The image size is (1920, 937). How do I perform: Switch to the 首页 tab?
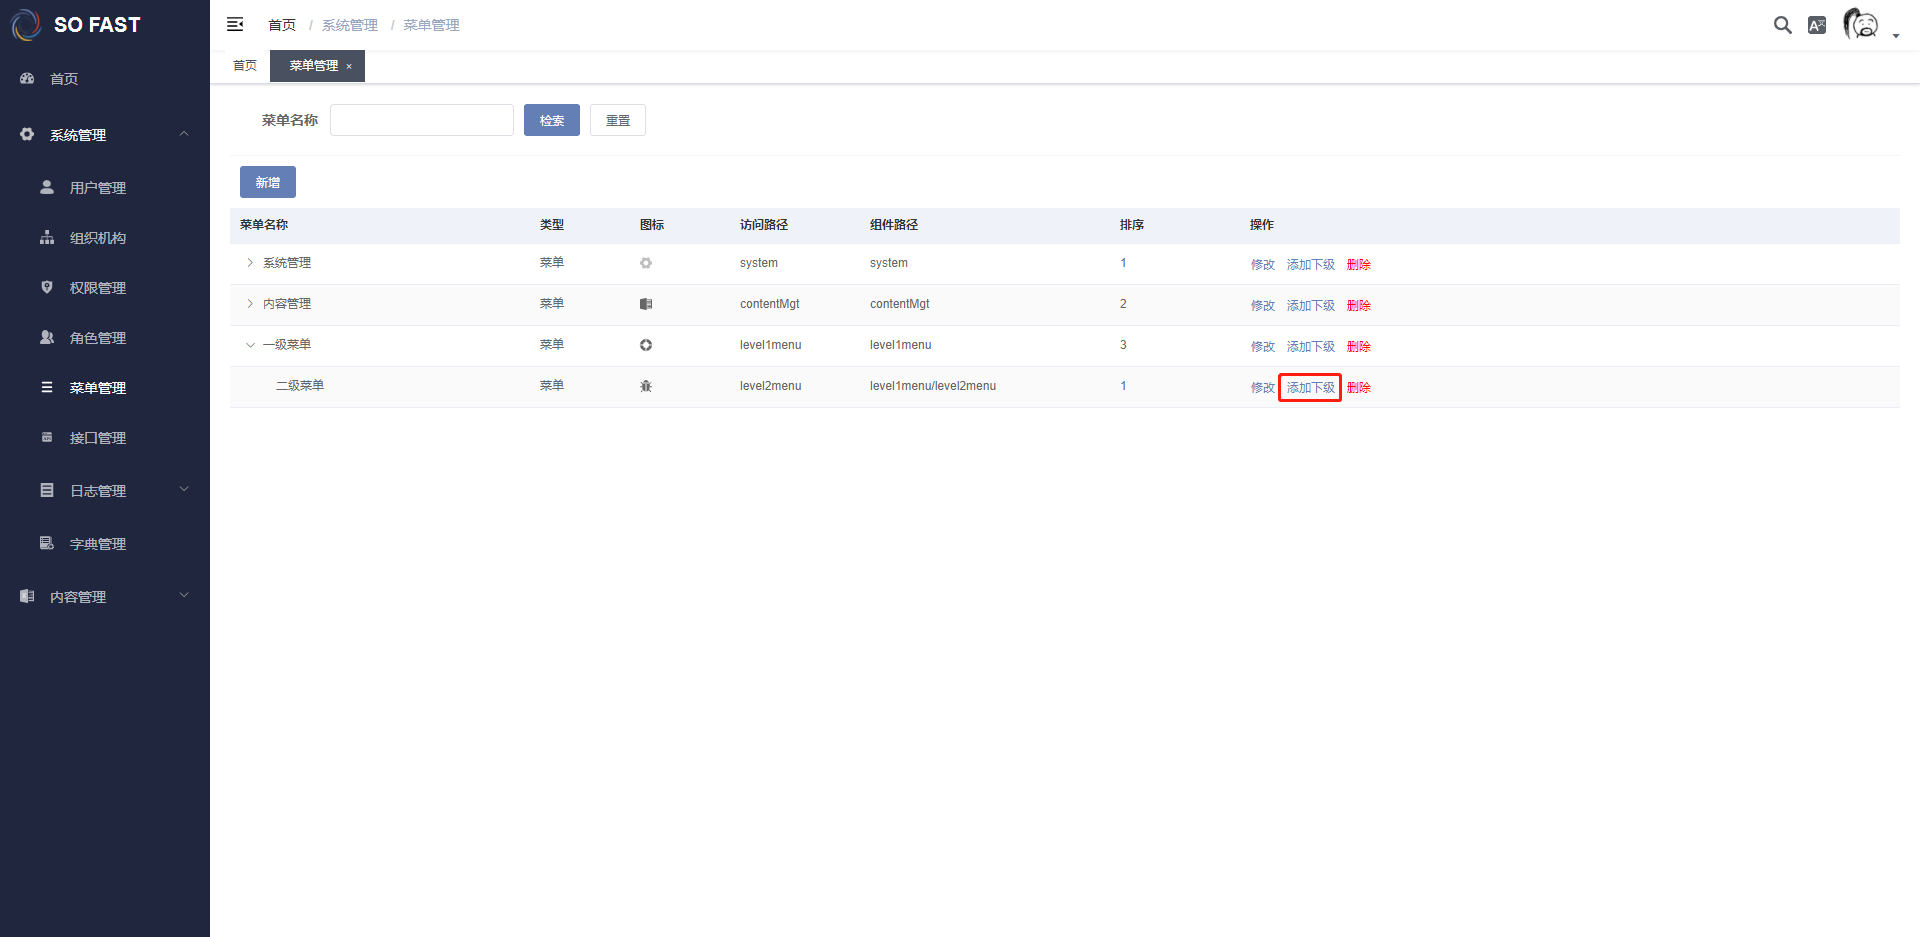click(245, 66)
